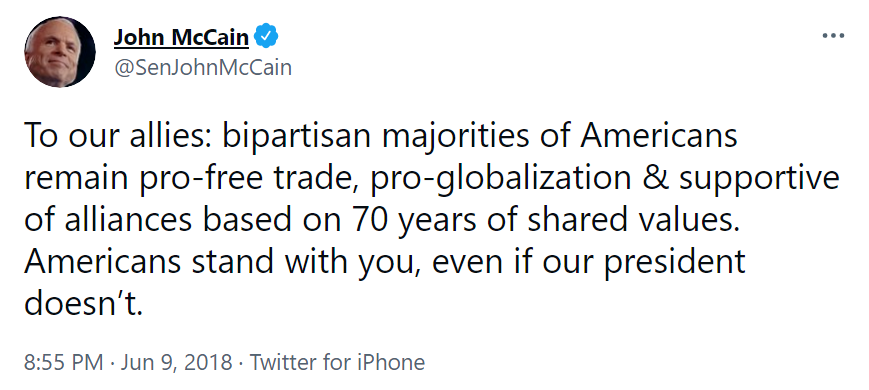Image resolution: width=869 pixels, height=390 pixels.
Task: Open the tweet's three-dot more options menu
Action: [833, 36]
